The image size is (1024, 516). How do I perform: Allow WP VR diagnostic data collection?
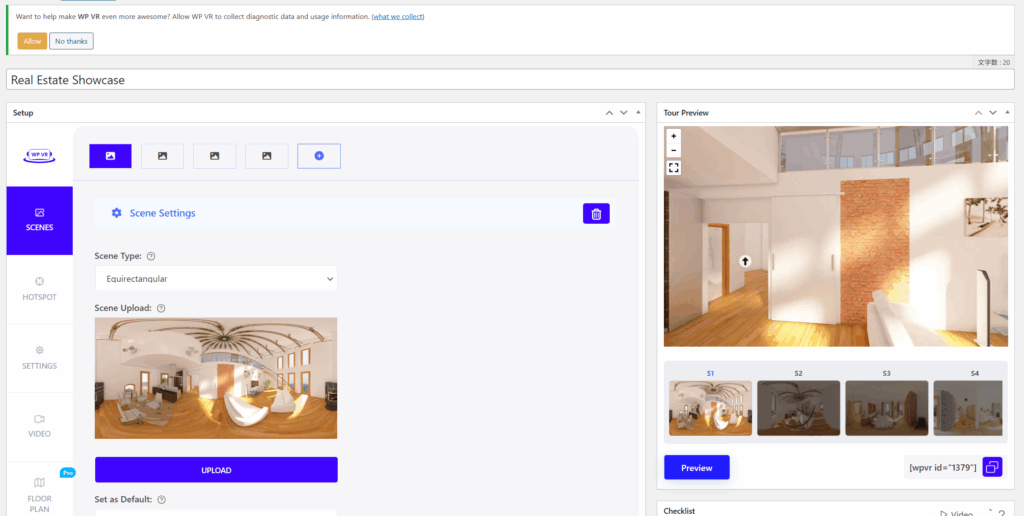[x=32, y=41]
